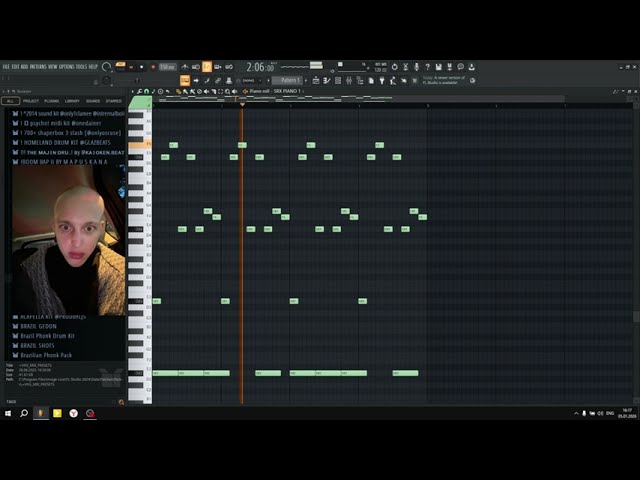Viewport: 640px width, 480px height.
Task: Click the stamp tool toolbar icon
Action: [229, 80]
